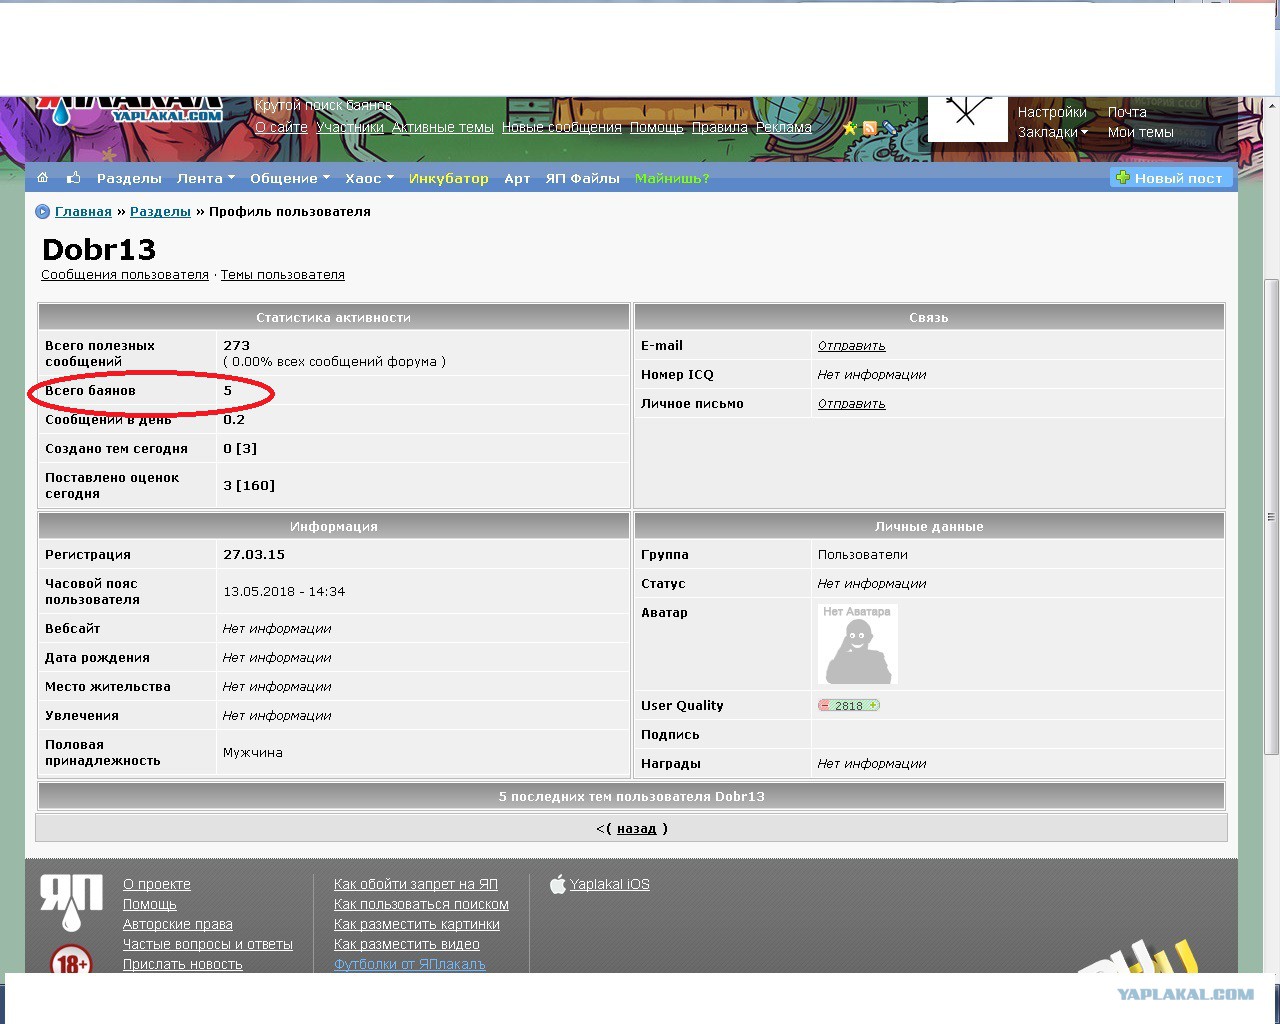The image size is (1280, 1024).
Task: Click '5 последних тем пользователя Dobr13' header
Action: pos(632,797)
